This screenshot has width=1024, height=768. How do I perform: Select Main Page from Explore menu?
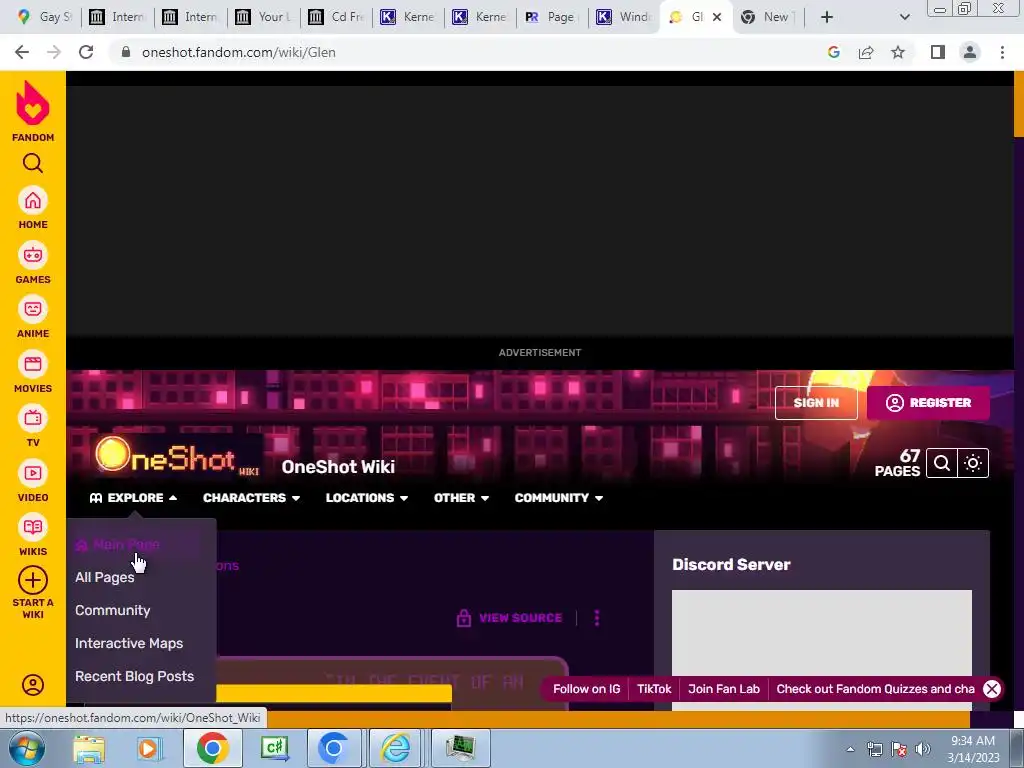coord(118,544)
